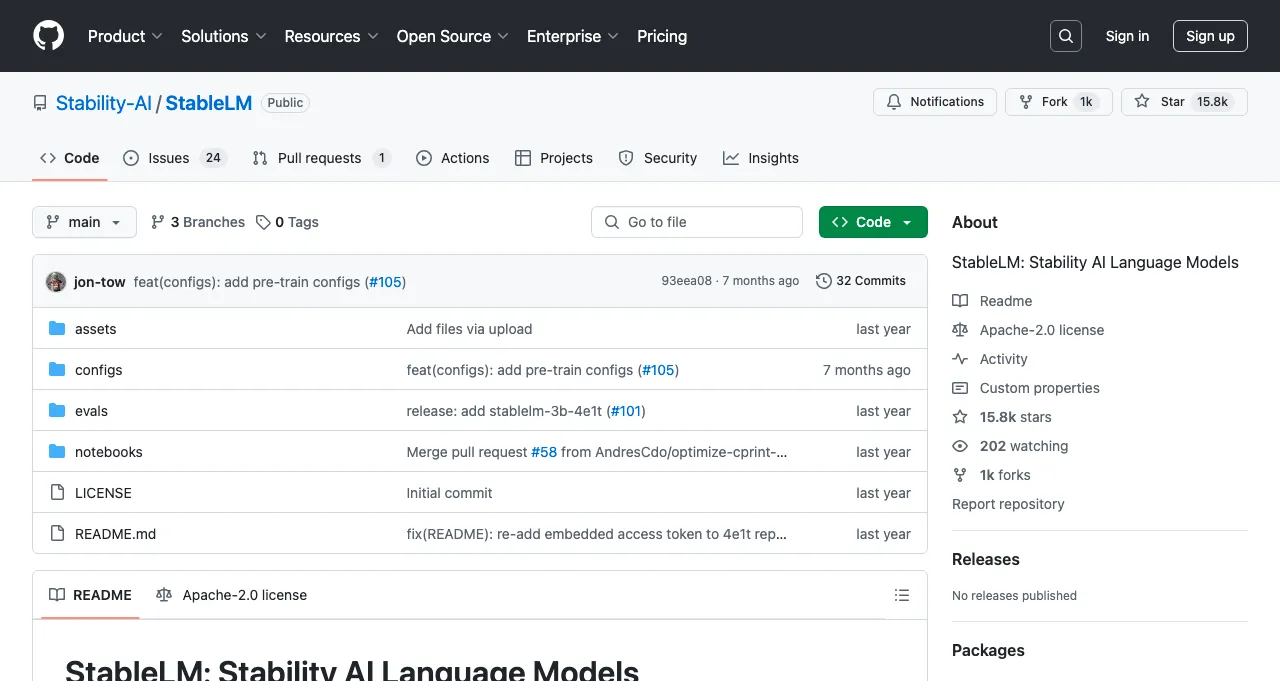The width and height of the screenshot is (1280, 681).
Task: Expand the Solutions menu
Action: tap(224, 36)
